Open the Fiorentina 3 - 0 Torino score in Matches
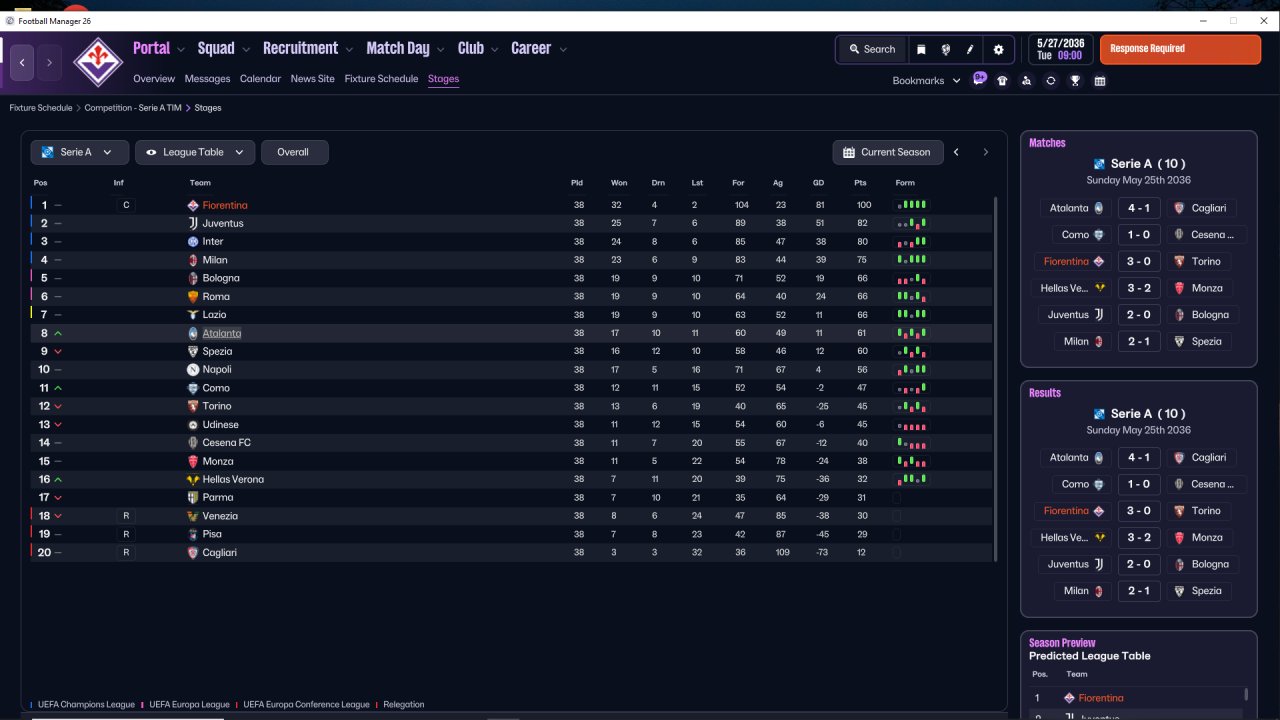 click(x=1139, y=261)
